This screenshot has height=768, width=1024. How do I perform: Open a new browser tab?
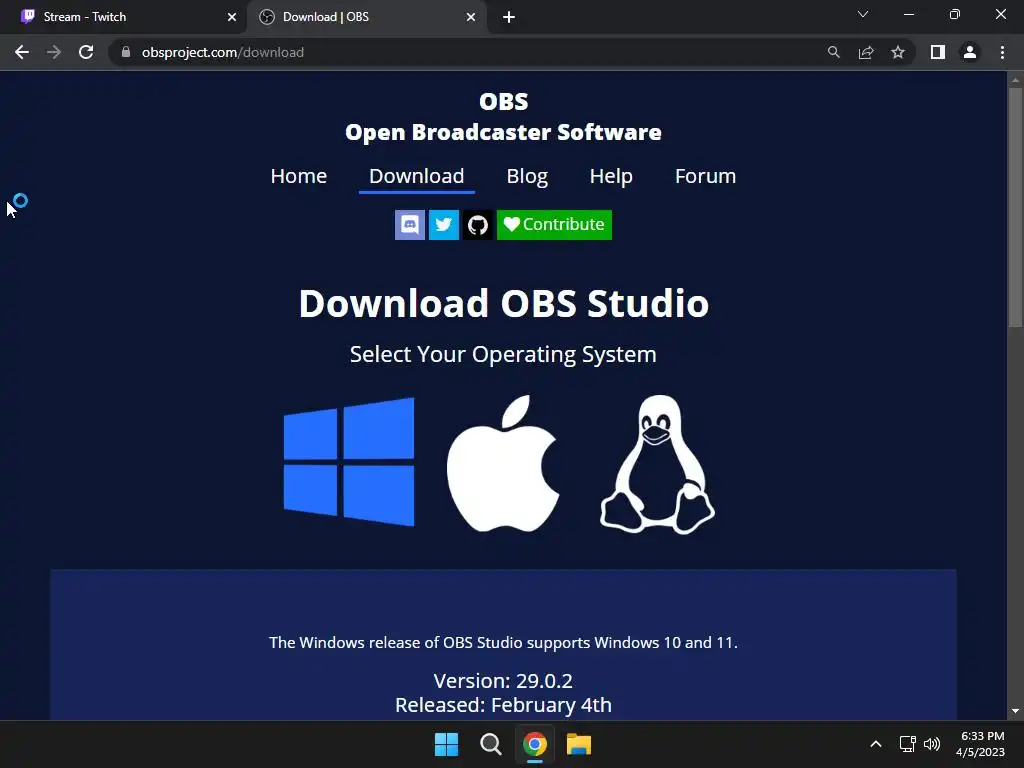[509, 17]
